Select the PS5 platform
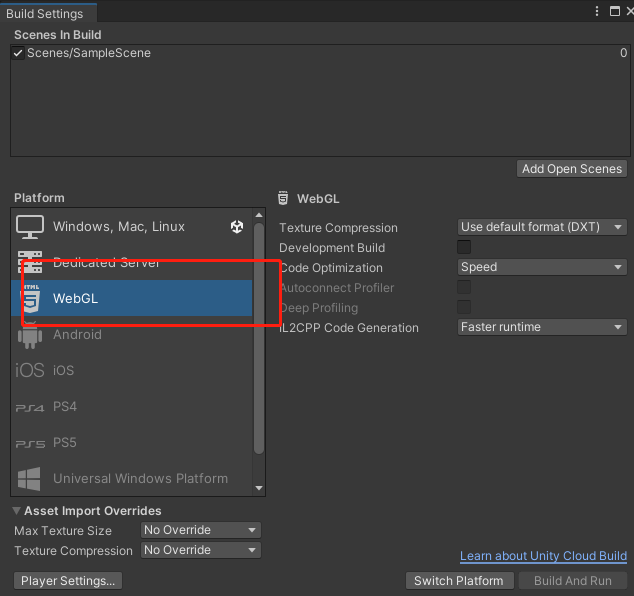 coord(131,442)
